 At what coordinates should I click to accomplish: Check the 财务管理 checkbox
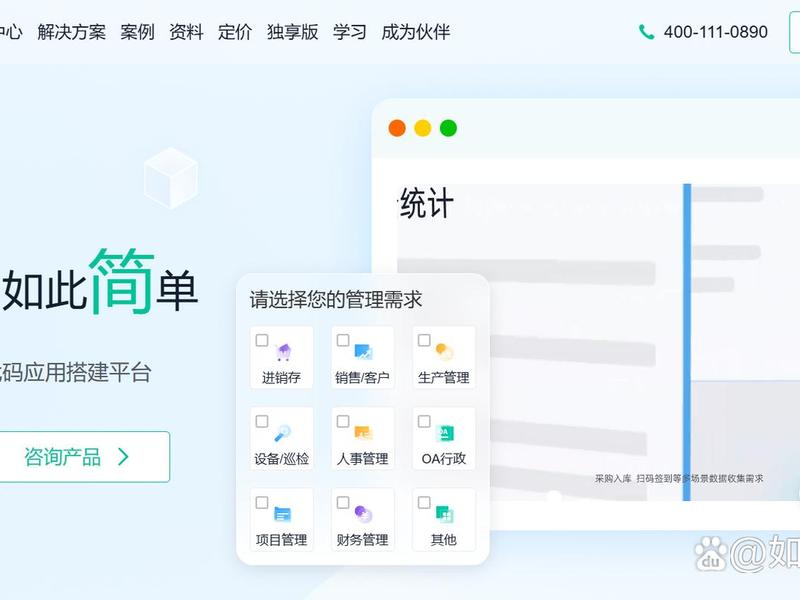click(343, 503)
